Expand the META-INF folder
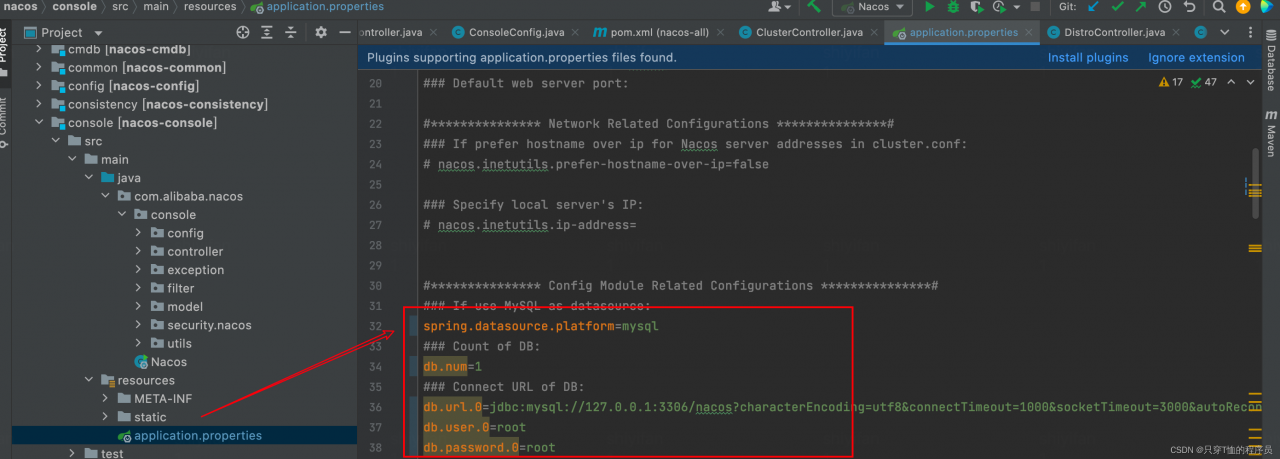Image resolution: width=1280 pixels, height=459 pixels. pos(106,399)
